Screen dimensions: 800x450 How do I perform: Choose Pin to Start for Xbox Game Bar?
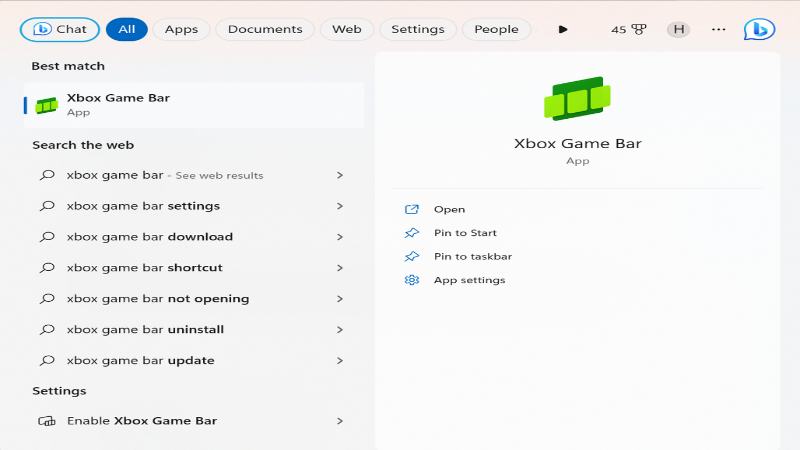465,233
